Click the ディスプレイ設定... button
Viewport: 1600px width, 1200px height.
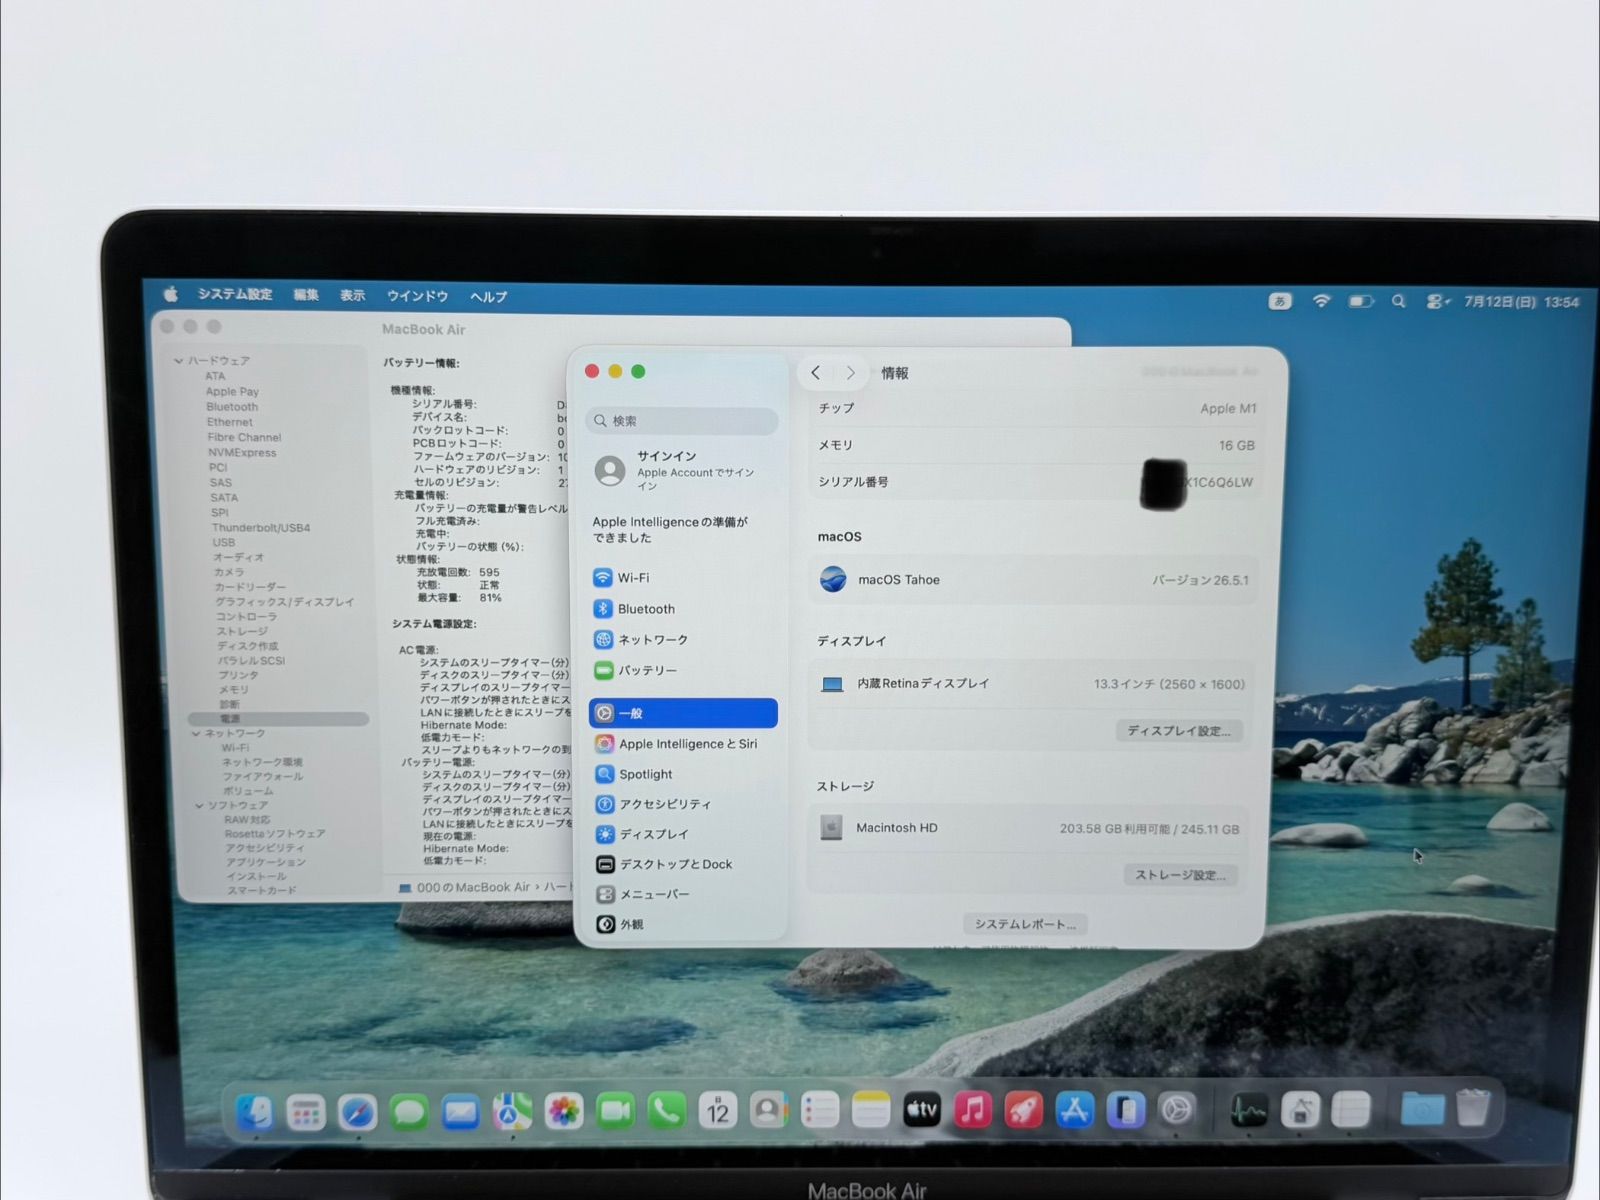[x=1179, y=731]
